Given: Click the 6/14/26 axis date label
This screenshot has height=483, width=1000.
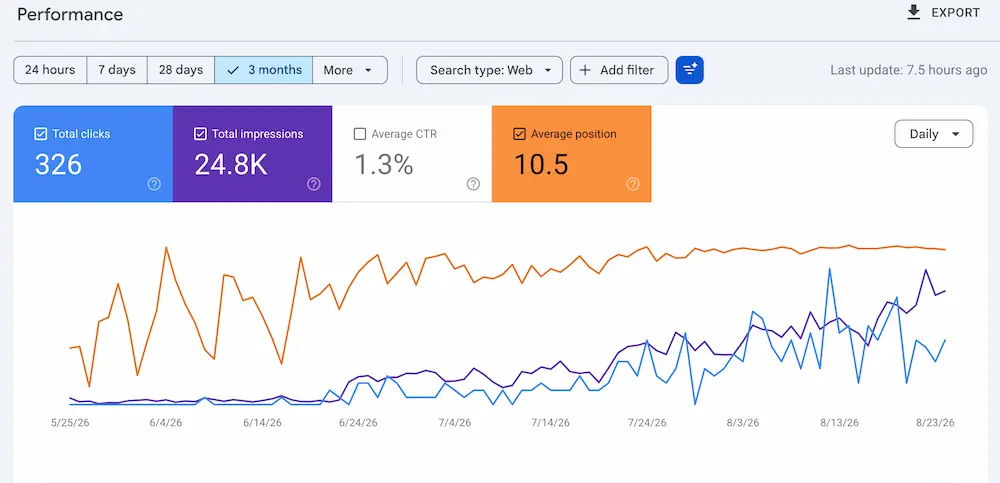Looking at the screenshot, I should pyautogui.click(x=262, y=423).
